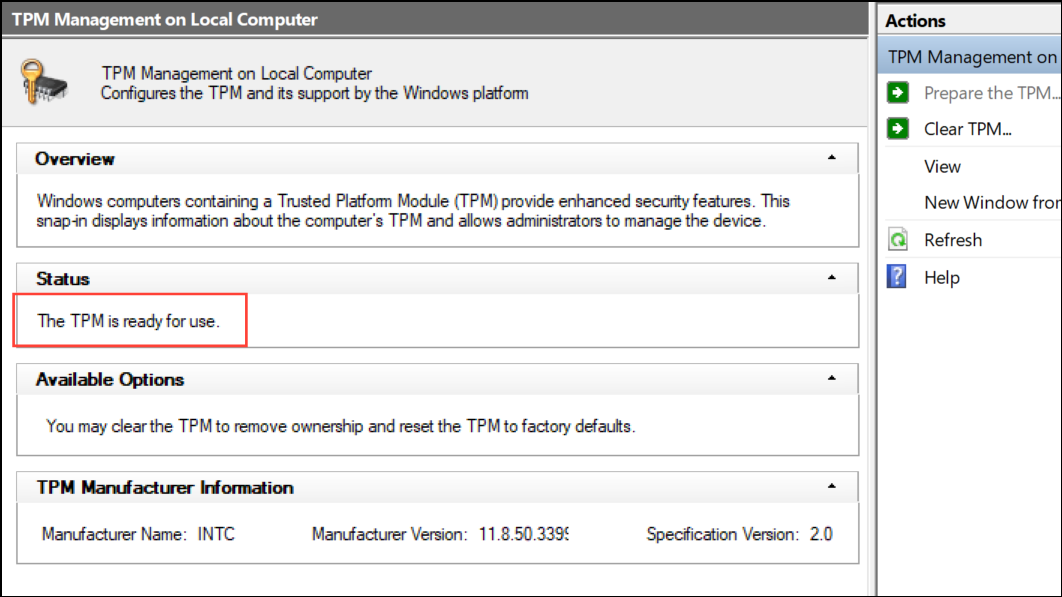Select TPM Management header in Actions pane
This screenshot has height=597, width=1062.
point(972,57)
